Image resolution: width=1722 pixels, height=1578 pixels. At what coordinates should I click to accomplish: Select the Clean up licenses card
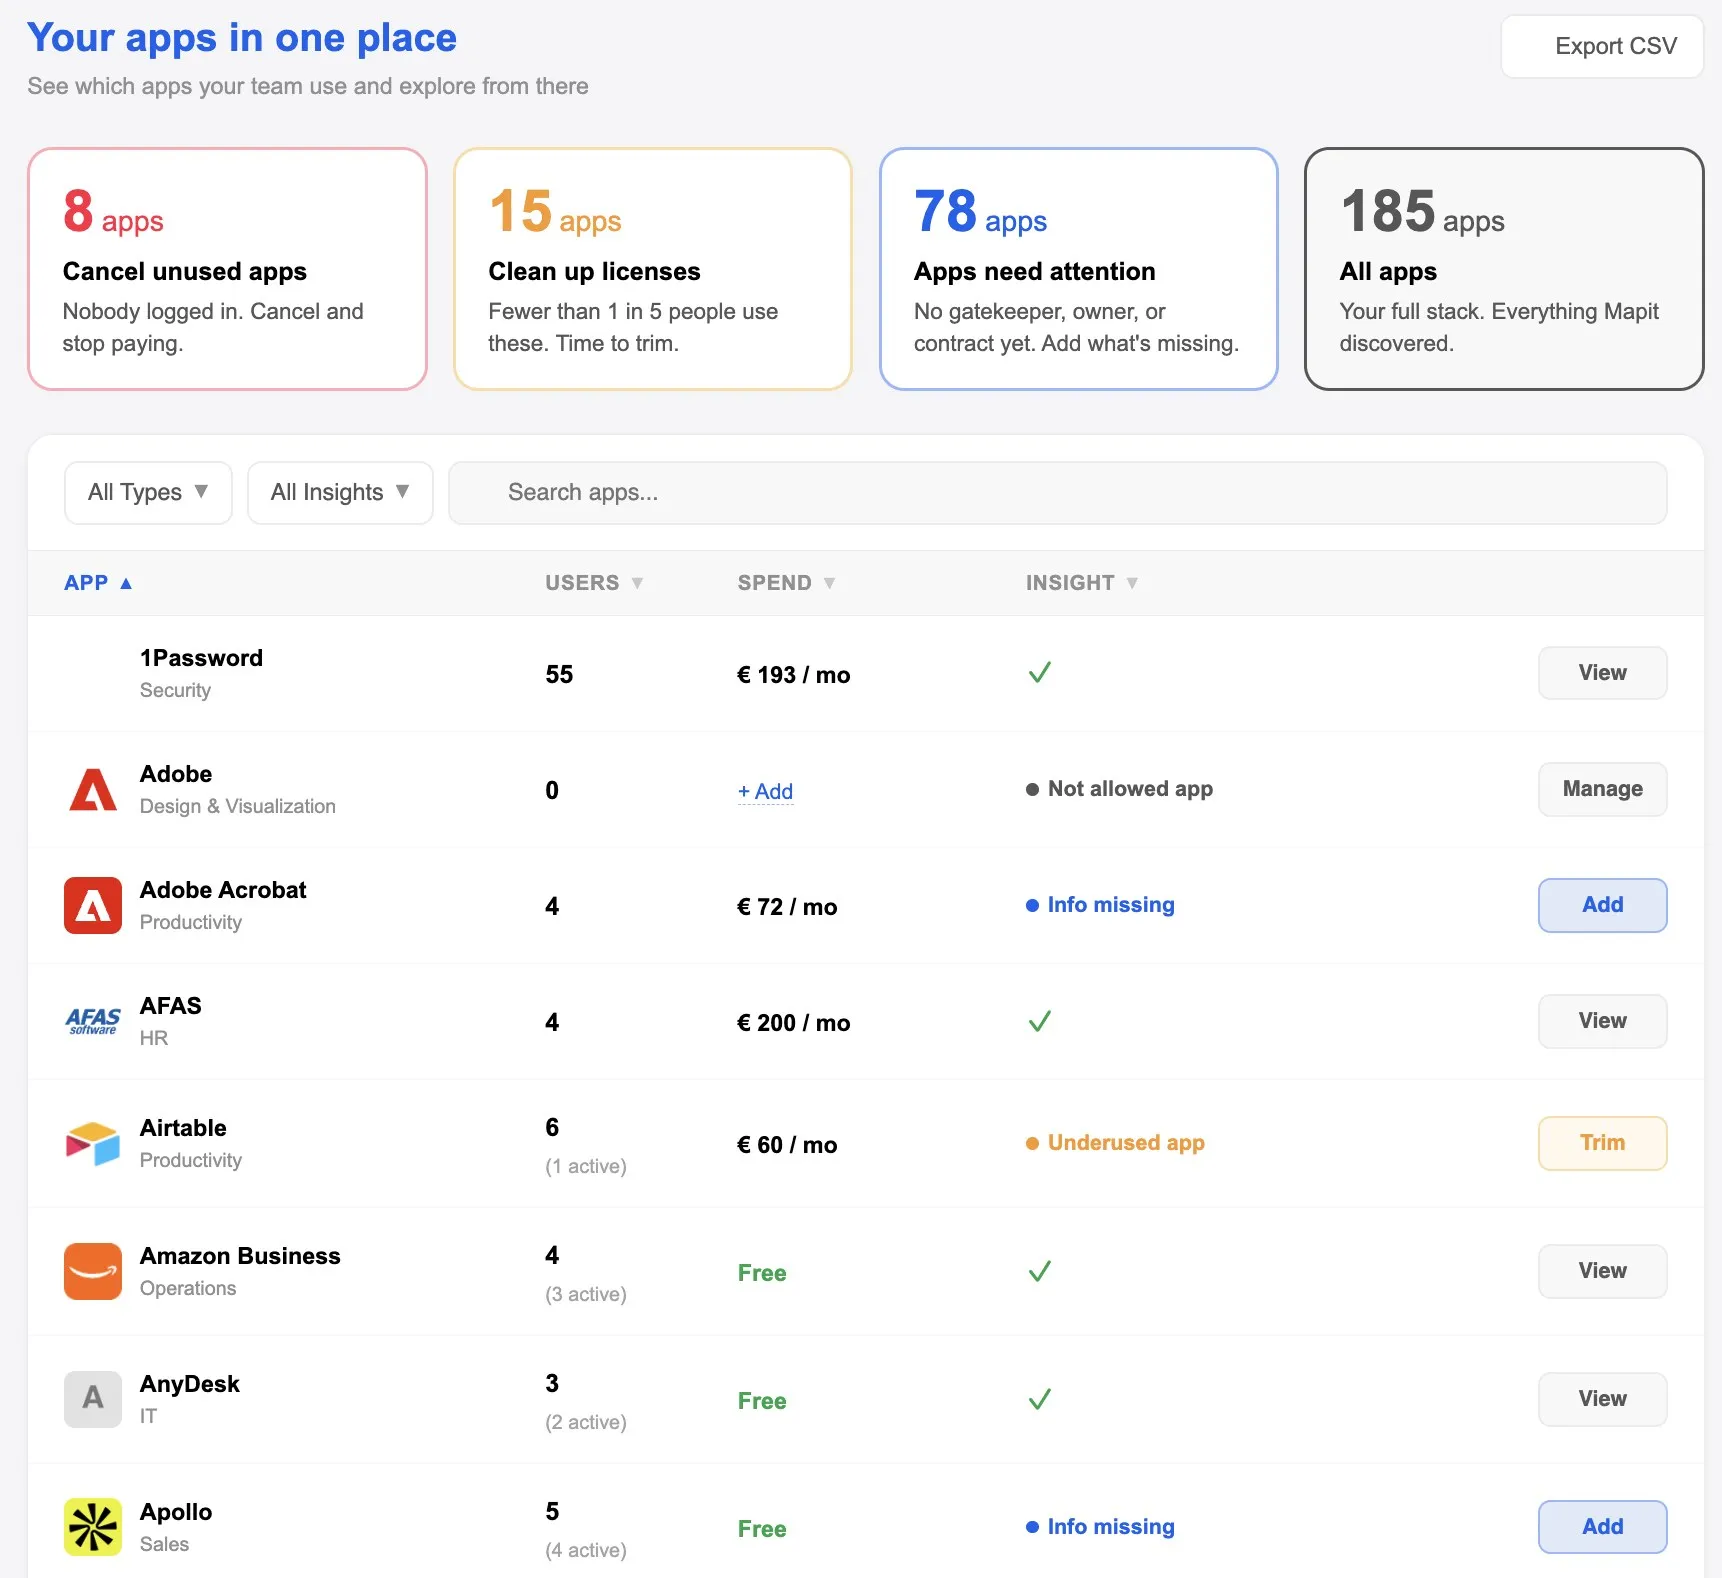click(653, 269)
